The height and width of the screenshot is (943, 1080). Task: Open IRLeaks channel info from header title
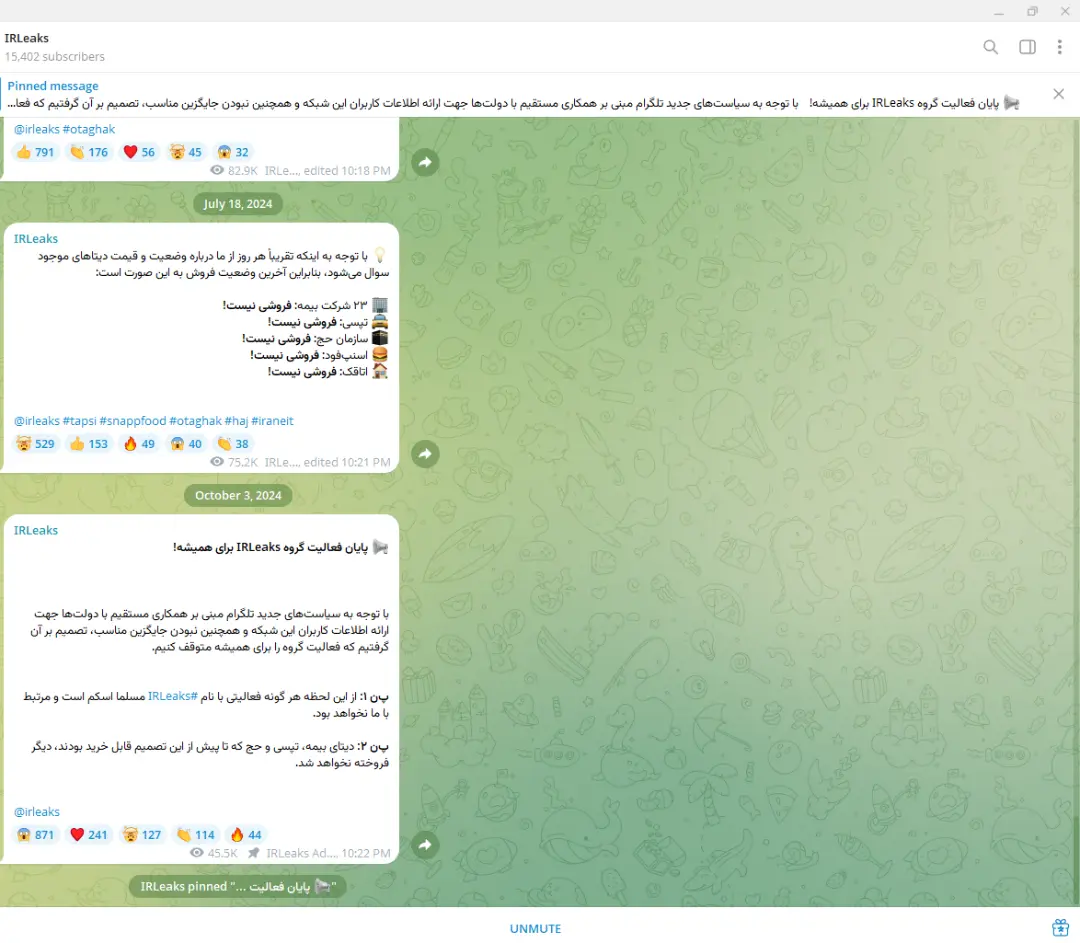[27, 38]
